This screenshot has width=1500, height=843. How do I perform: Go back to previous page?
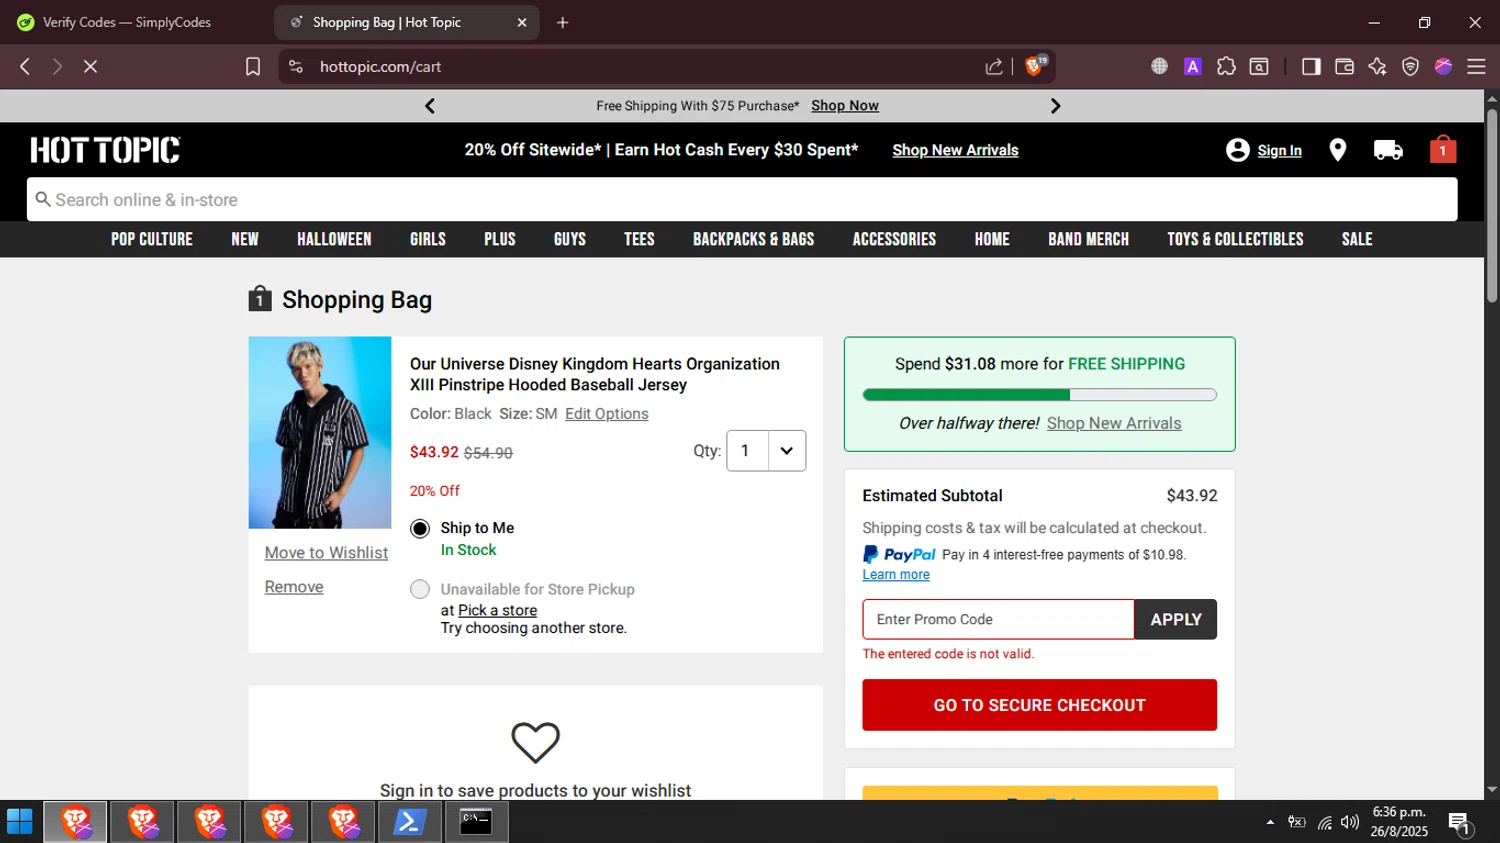click(x=25, y=66)
